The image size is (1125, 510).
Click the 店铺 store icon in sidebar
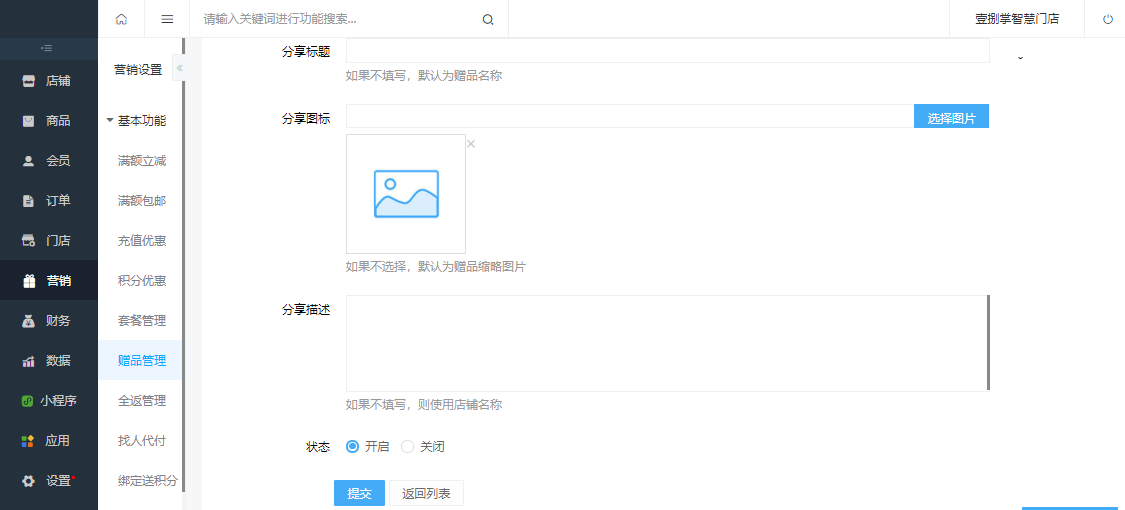(x=29, y=80)
